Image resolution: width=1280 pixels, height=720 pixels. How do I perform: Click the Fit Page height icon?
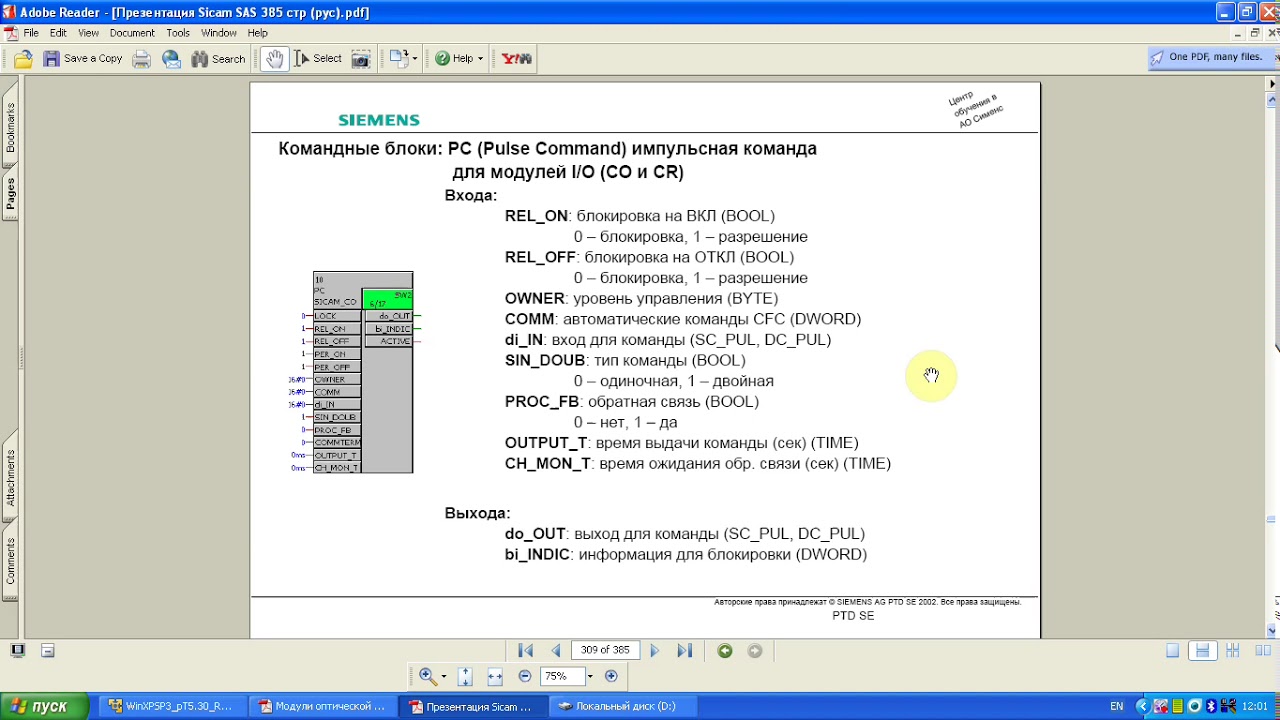465,677
